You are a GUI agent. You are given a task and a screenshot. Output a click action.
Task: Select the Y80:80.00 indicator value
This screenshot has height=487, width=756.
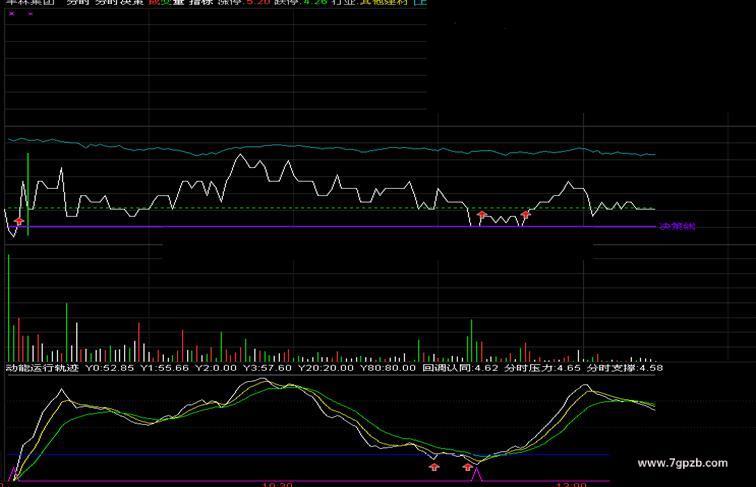388,368
